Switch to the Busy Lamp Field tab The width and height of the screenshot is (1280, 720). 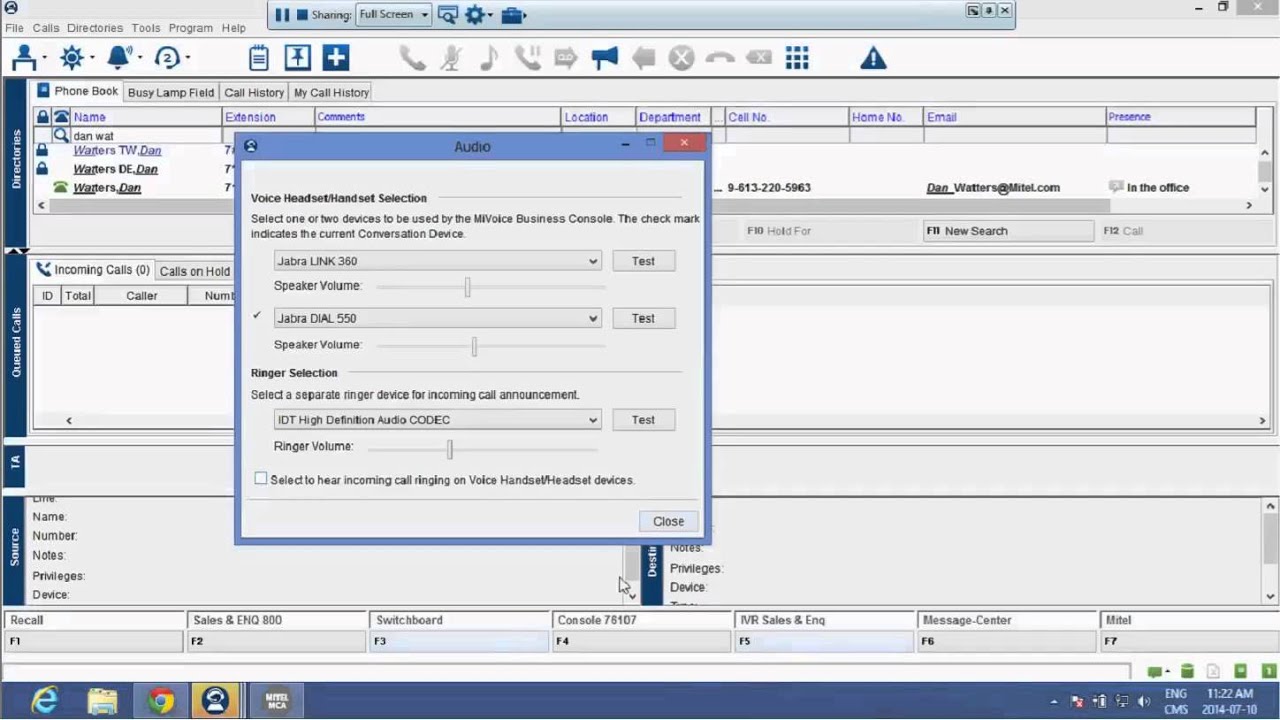click(x=171, y=92)
